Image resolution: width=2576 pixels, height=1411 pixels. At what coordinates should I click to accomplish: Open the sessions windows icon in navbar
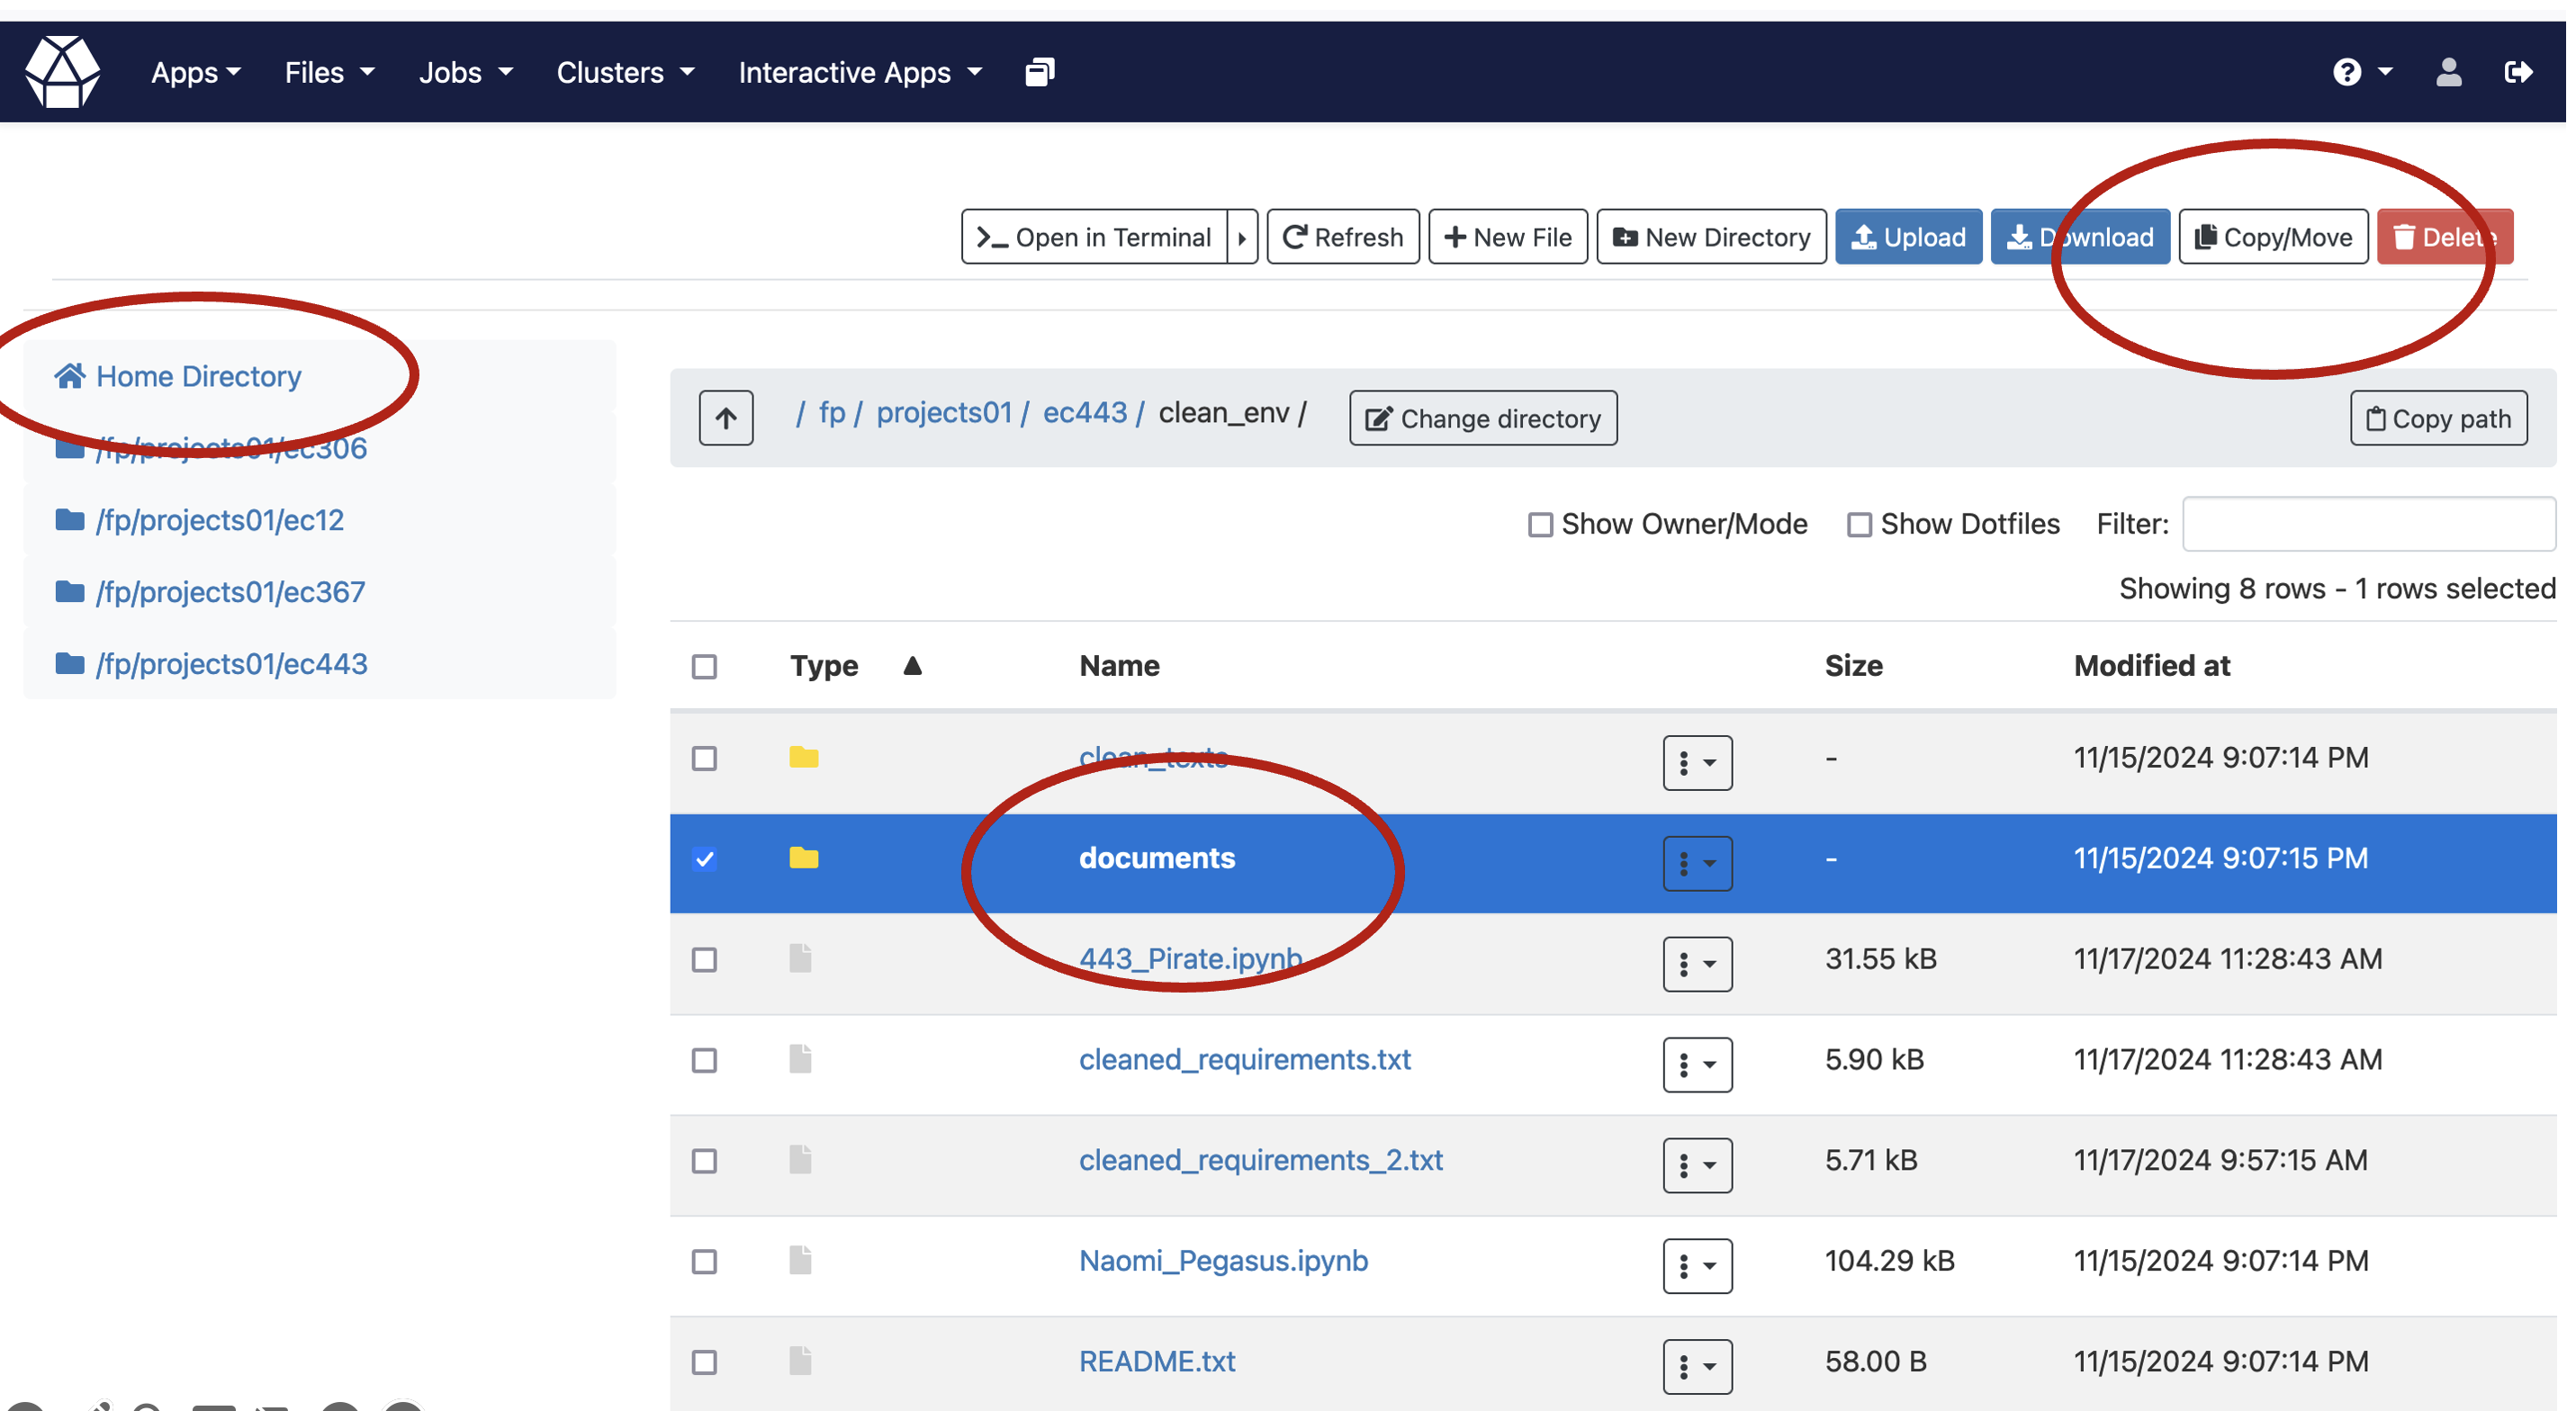[x=1039, y=72]
